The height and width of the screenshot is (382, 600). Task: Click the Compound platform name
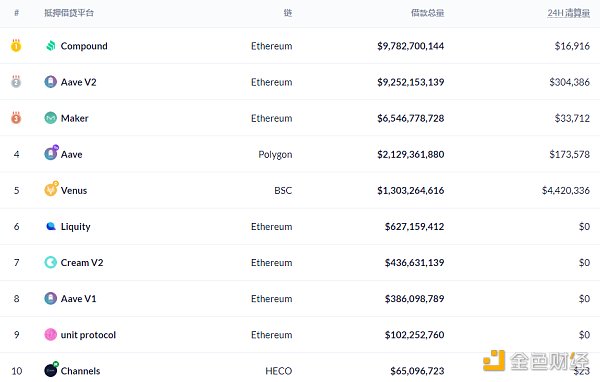(x=84, y=46)
